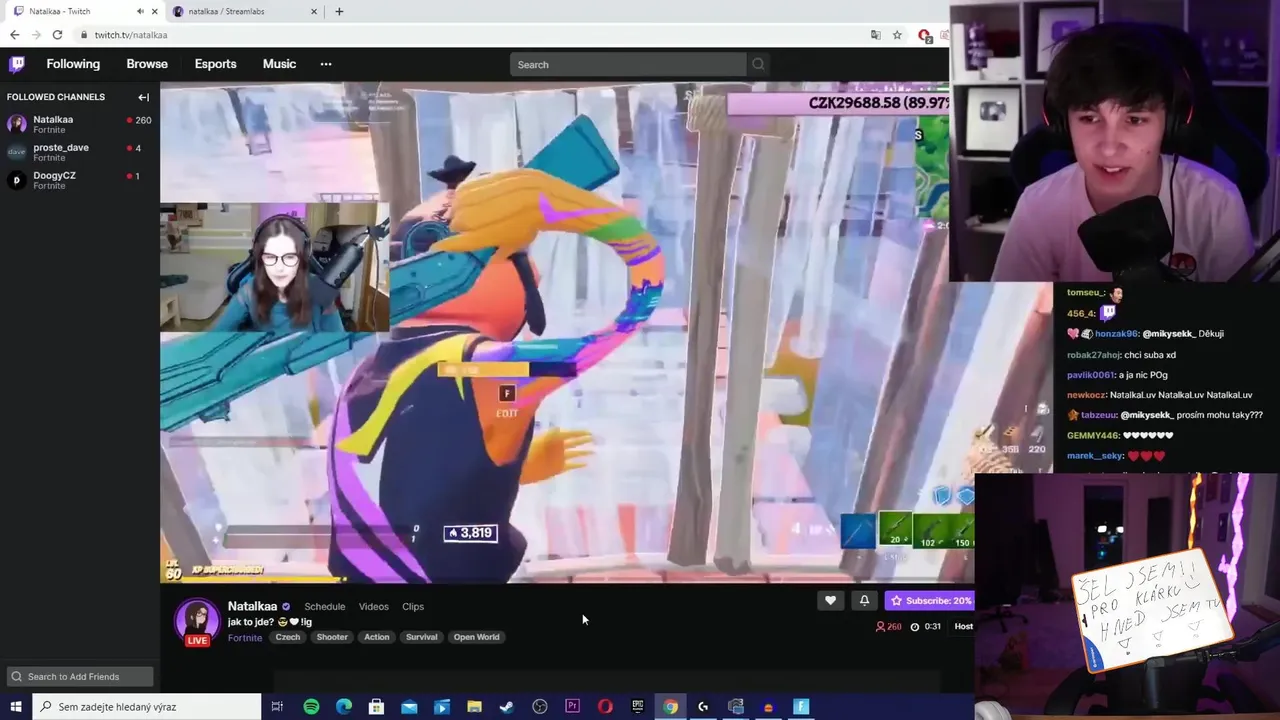
Task: Open Natalkaa in followed channels
Action: [x=80, y=124]
